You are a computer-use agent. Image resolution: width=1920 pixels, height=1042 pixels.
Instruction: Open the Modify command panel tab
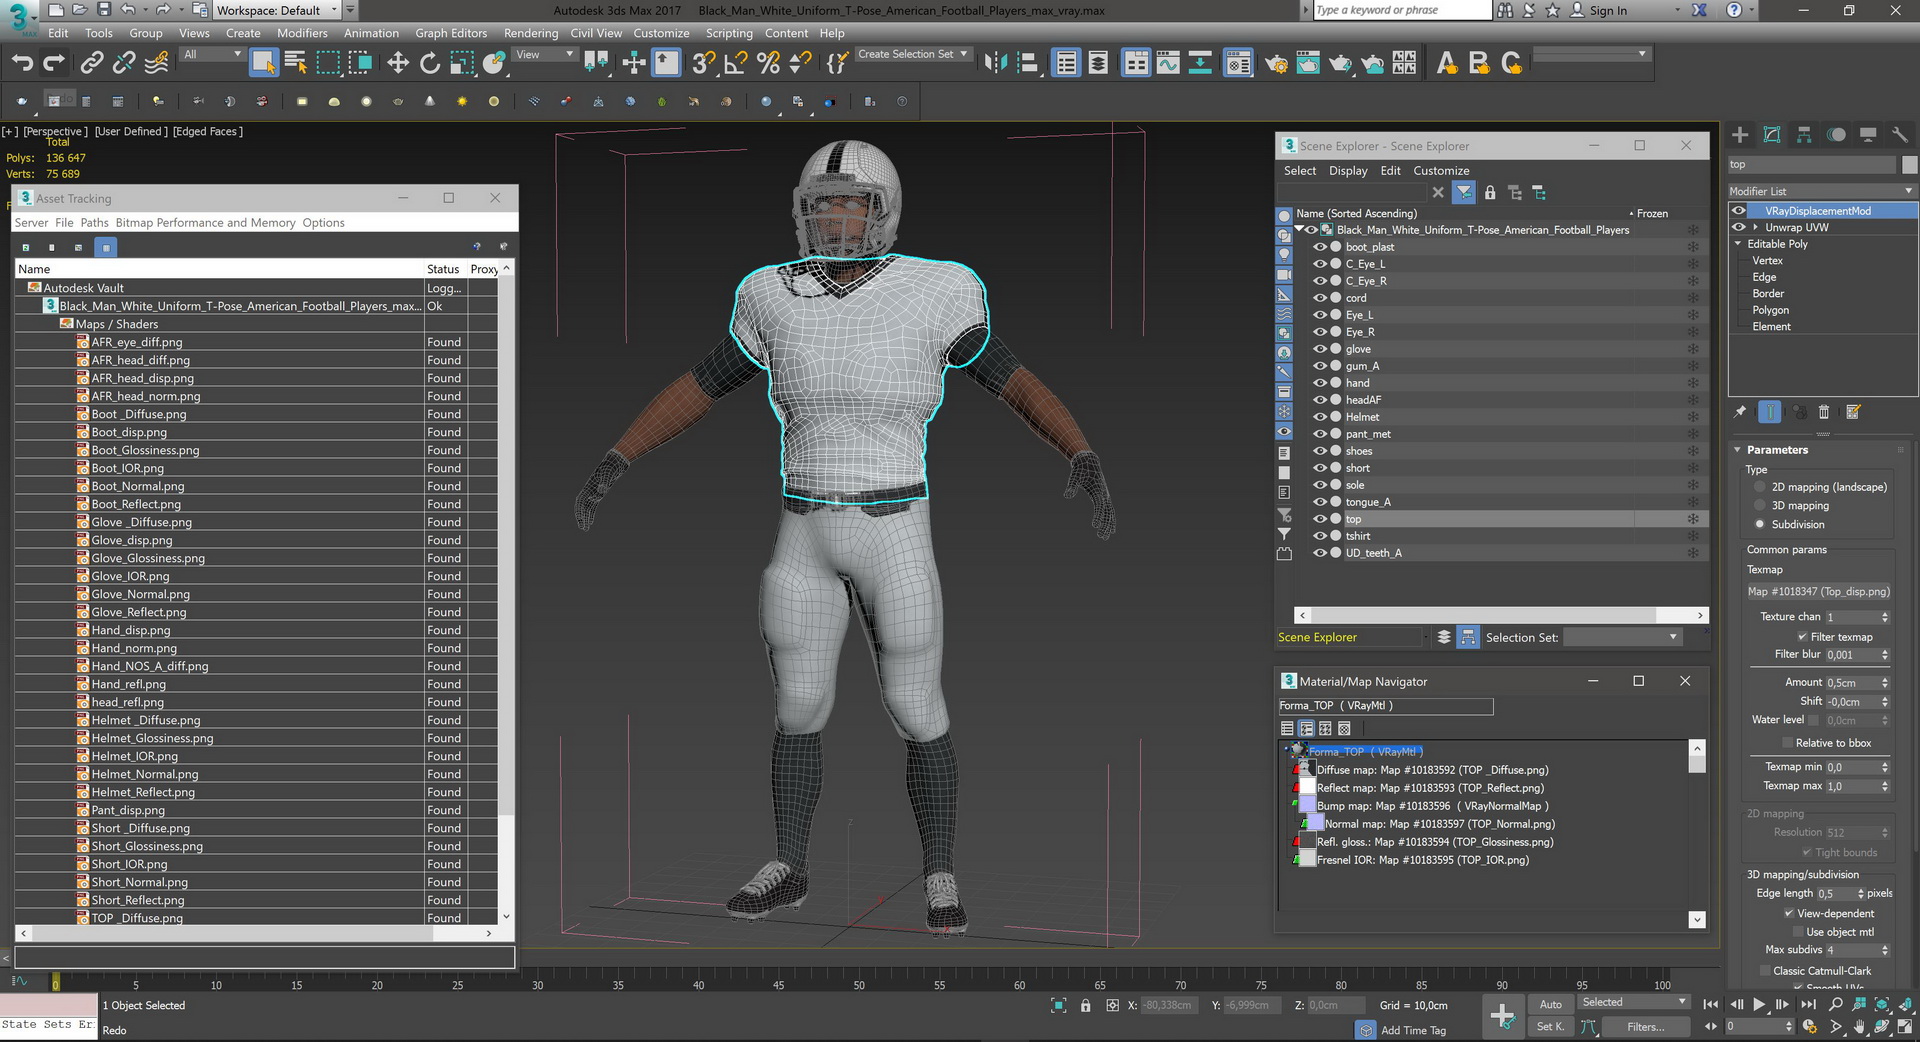click(1772, 135)
